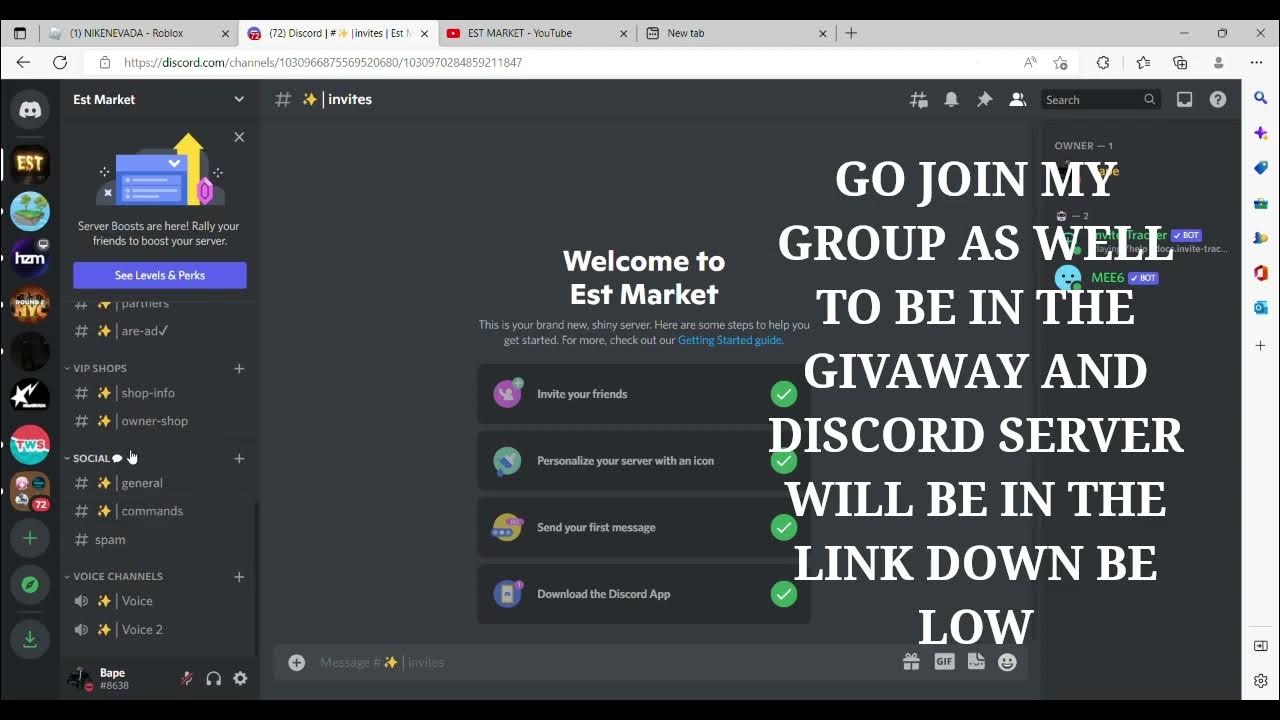Switch to EST MARKET YouTube tab
This screenshot has height=720, width=1280.
tap(537, 33)
